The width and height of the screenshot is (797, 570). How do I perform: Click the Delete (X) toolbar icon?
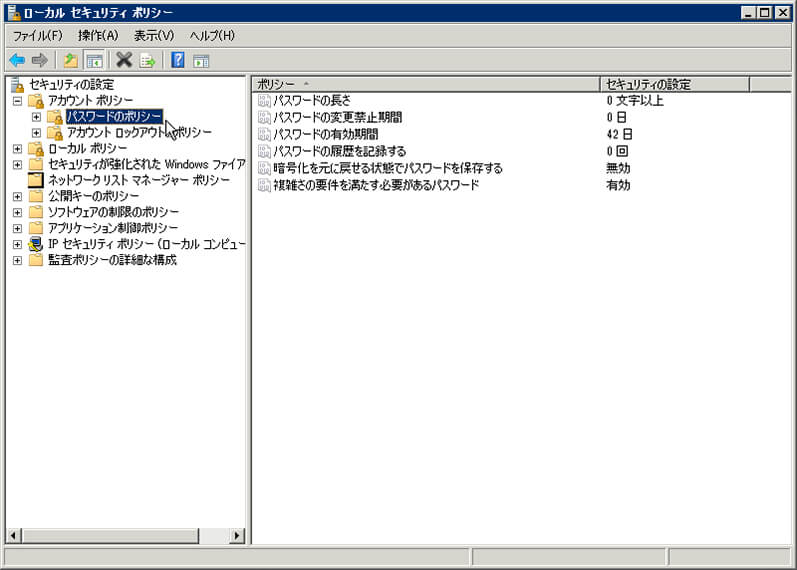click(124, 60)
